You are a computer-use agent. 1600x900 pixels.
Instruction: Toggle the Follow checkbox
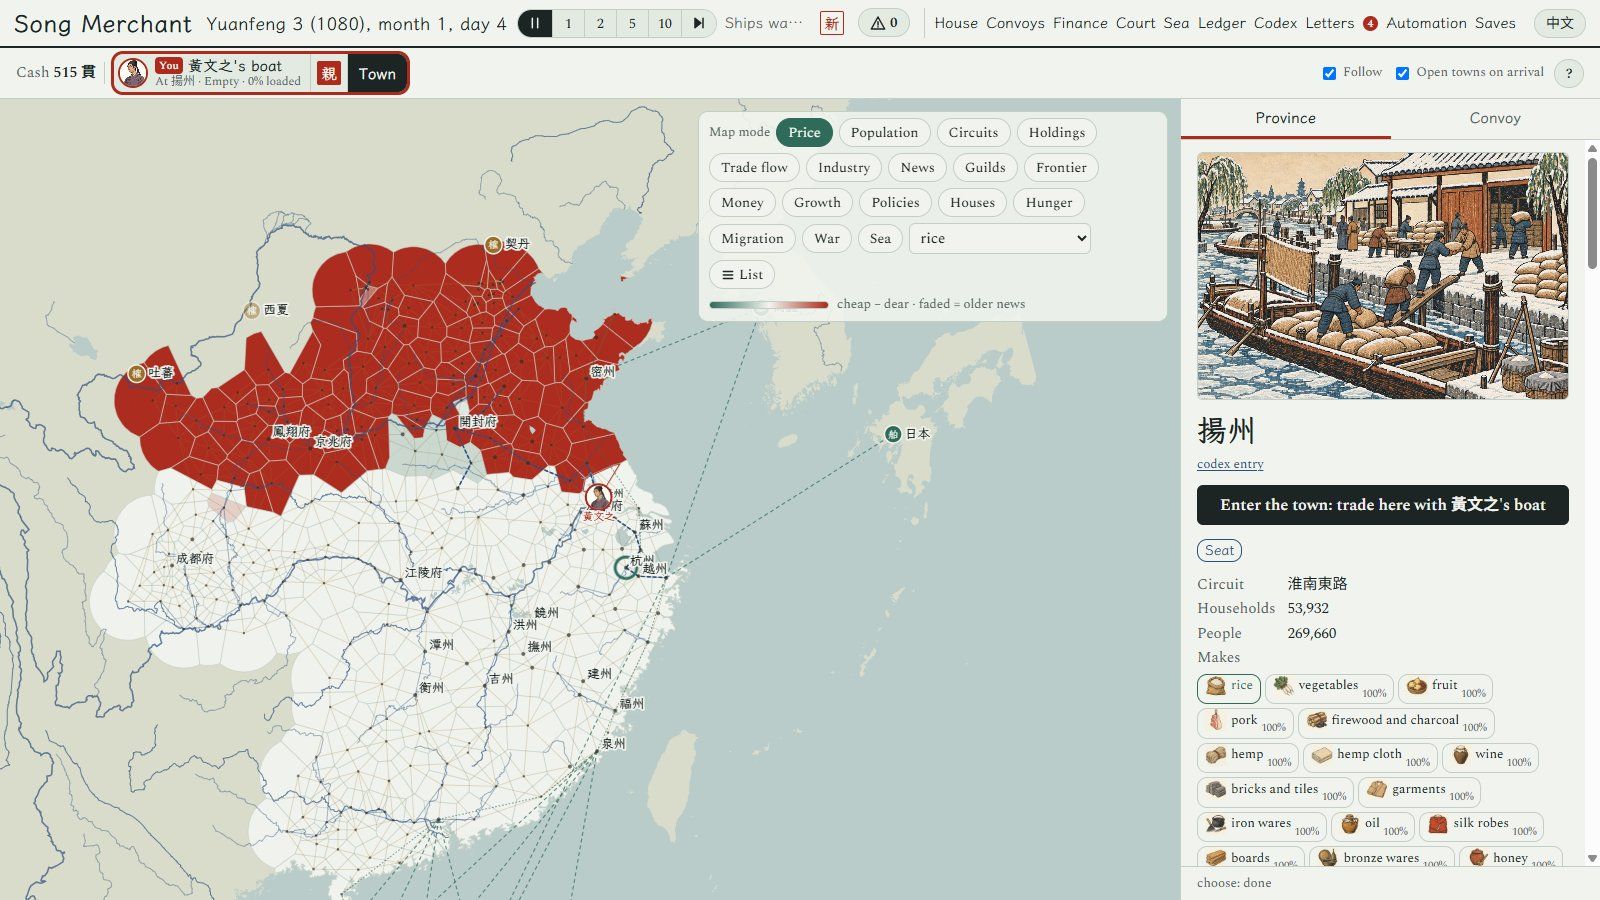click(1329, 73)
